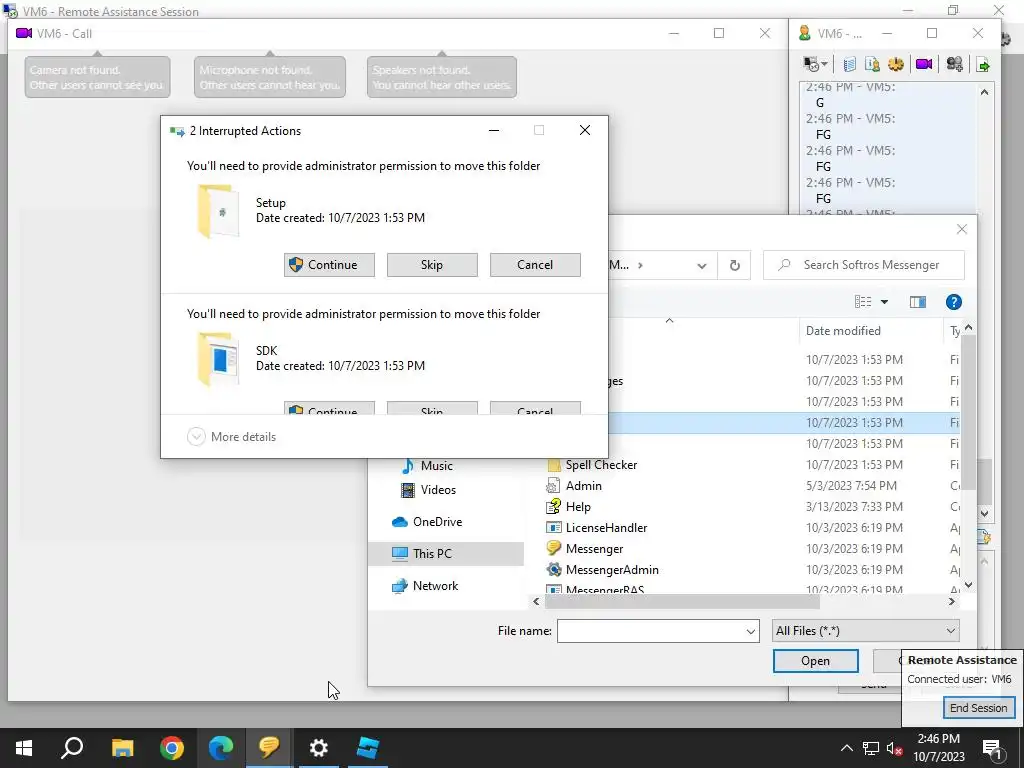Click the Camera not found notice
This screenshot has width=1024, height=768.
[x=97, y=77]
